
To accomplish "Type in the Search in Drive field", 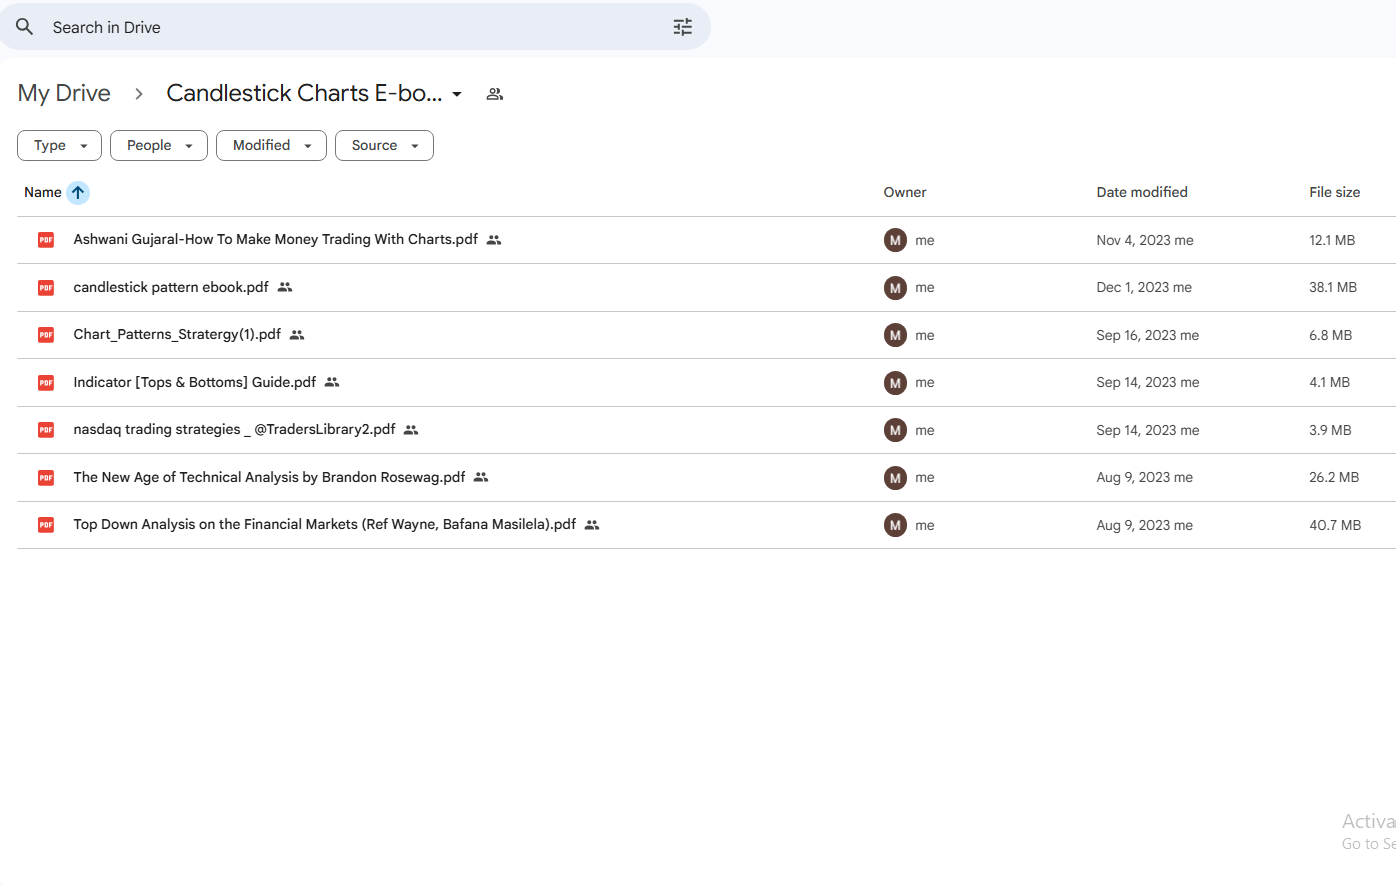I will (350, 27).
